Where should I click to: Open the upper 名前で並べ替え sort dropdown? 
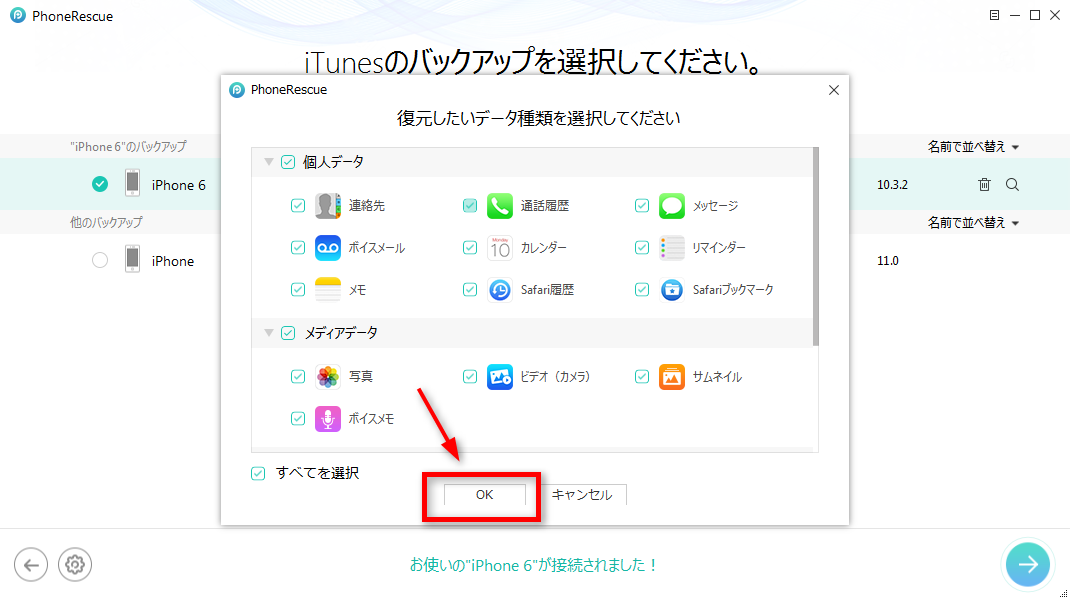[x=972, y=147]
